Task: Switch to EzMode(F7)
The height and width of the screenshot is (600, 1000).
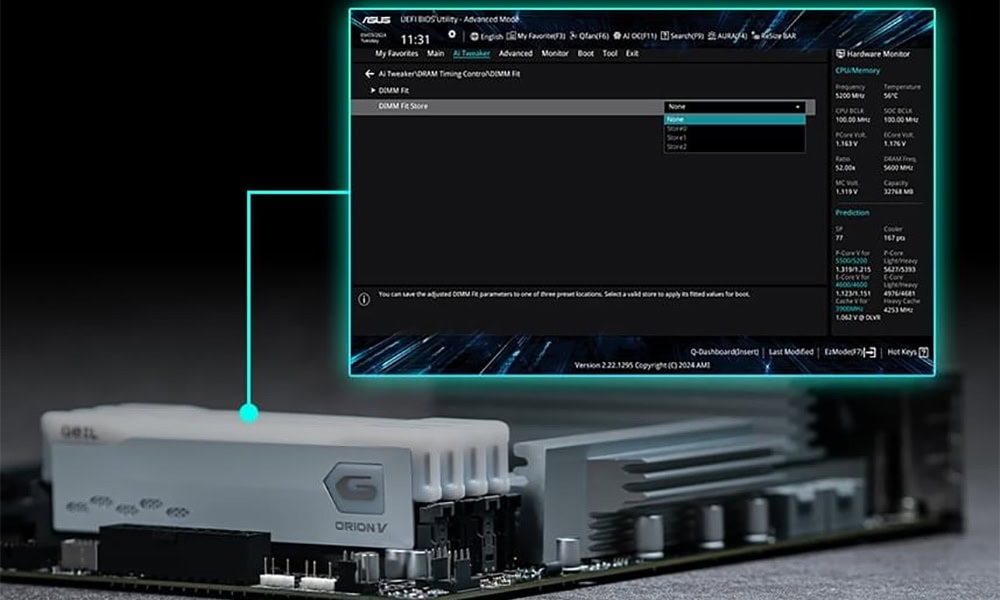Action: pyautogui.click(x=849, y=352)
